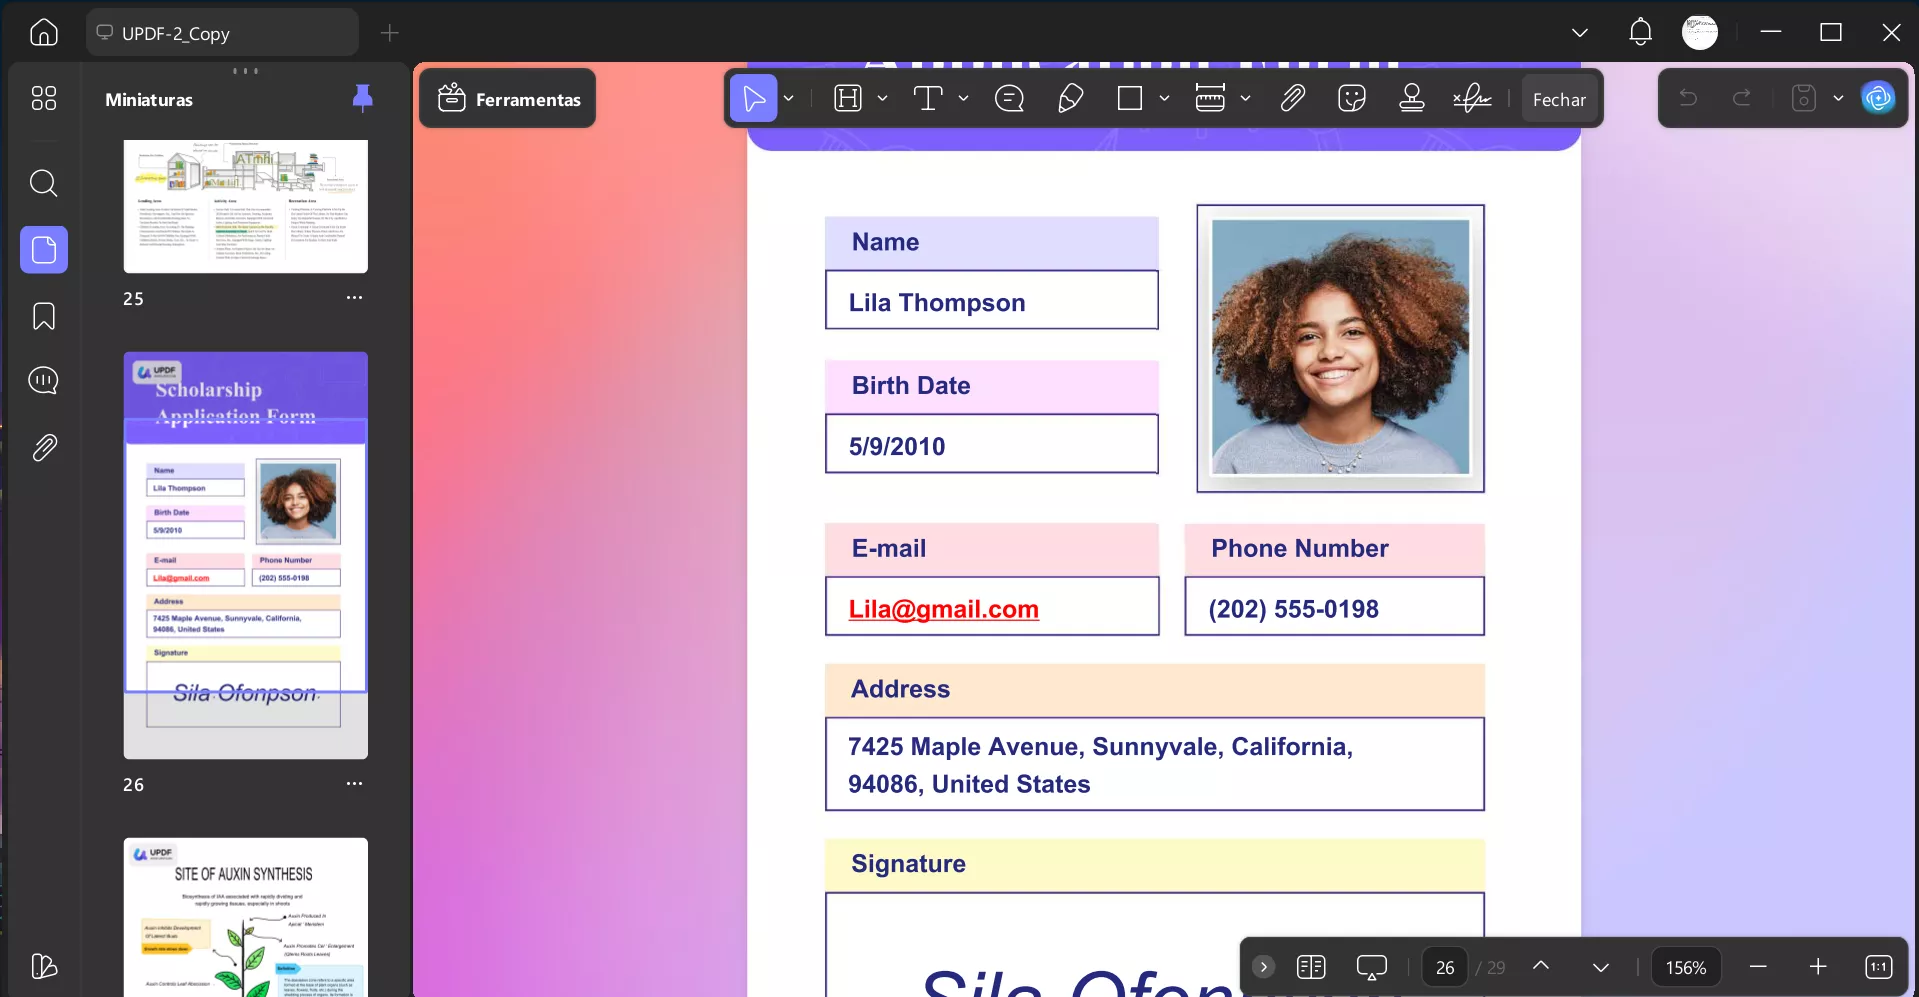Open the sticker tool in toolbar
The width and height of the screenshot is (1919, 997).
[x=1351, y=98]
